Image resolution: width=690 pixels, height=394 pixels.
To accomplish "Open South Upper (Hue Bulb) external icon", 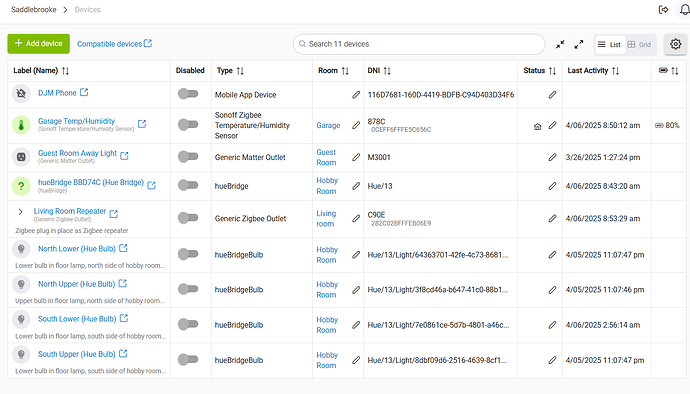I will pyautogui.click(x=123, y=353).
